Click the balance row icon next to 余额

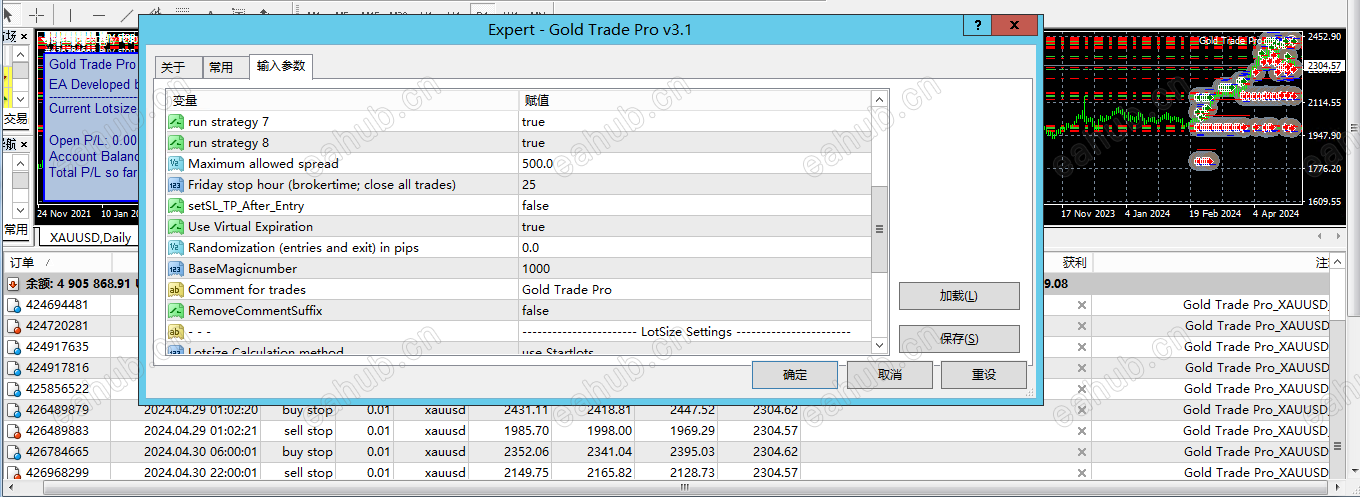pyautogui.click(x=14, y=284)
